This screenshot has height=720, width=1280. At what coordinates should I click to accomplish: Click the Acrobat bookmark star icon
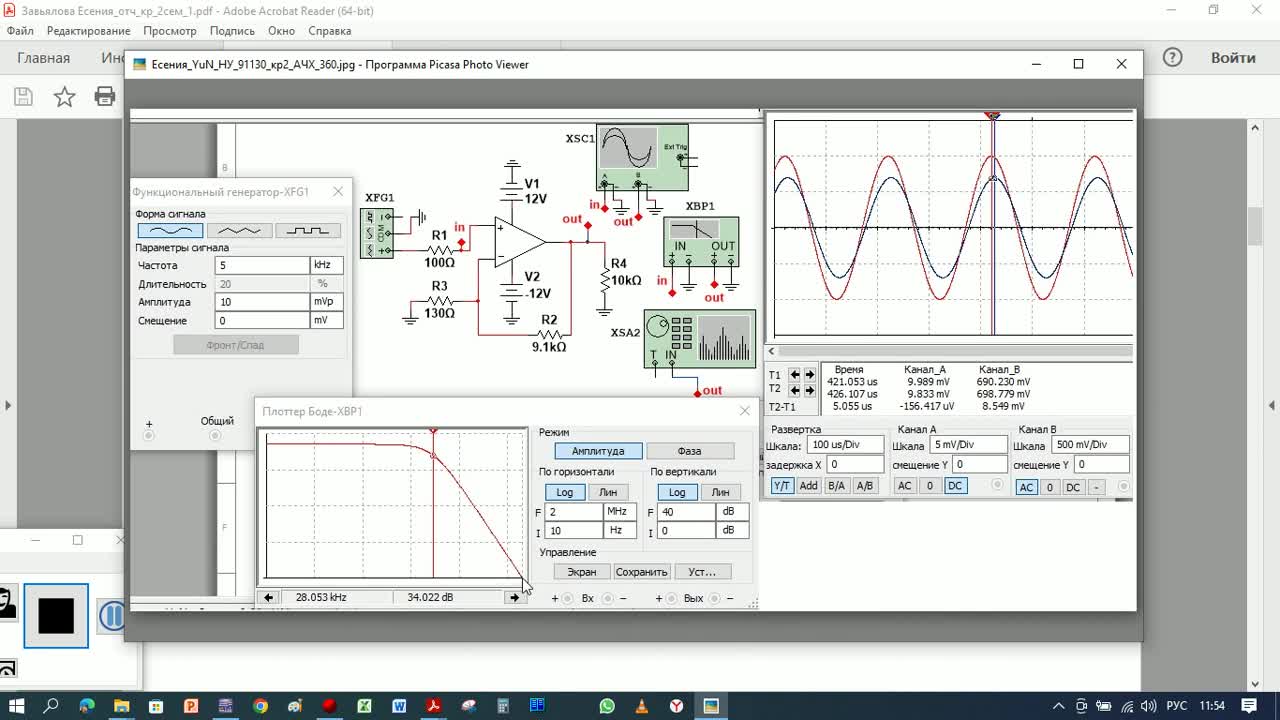64,96
